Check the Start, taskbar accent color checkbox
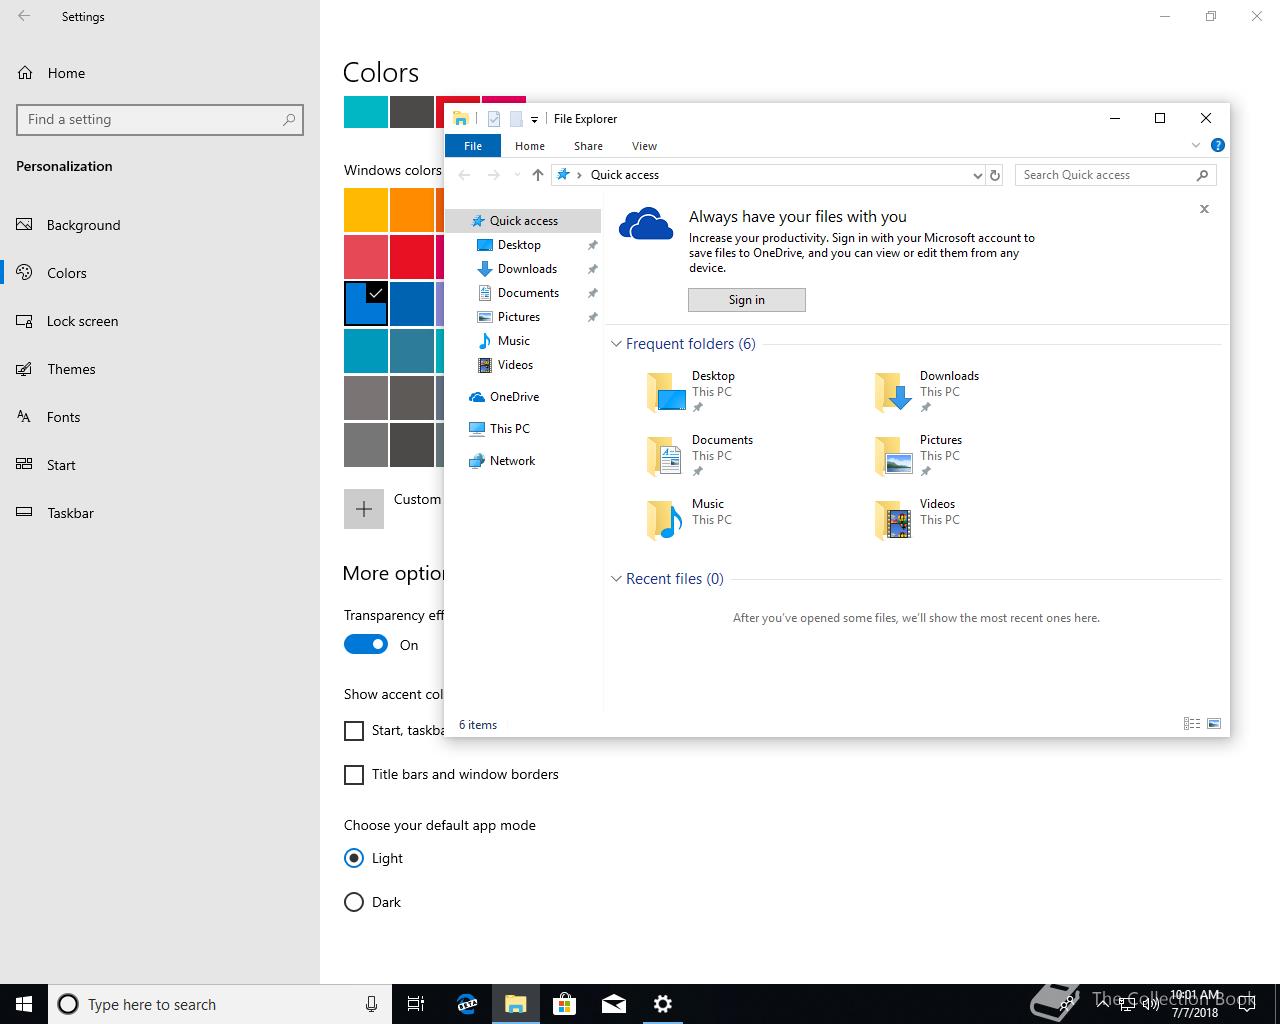 [x=354, y=731]
